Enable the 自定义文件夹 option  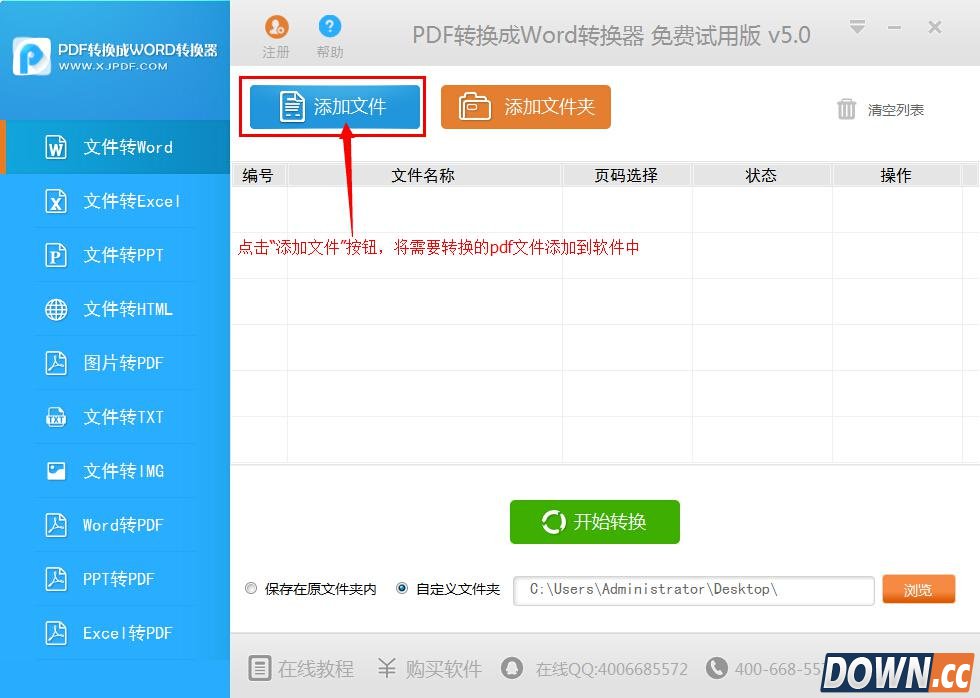pos(403,588)
